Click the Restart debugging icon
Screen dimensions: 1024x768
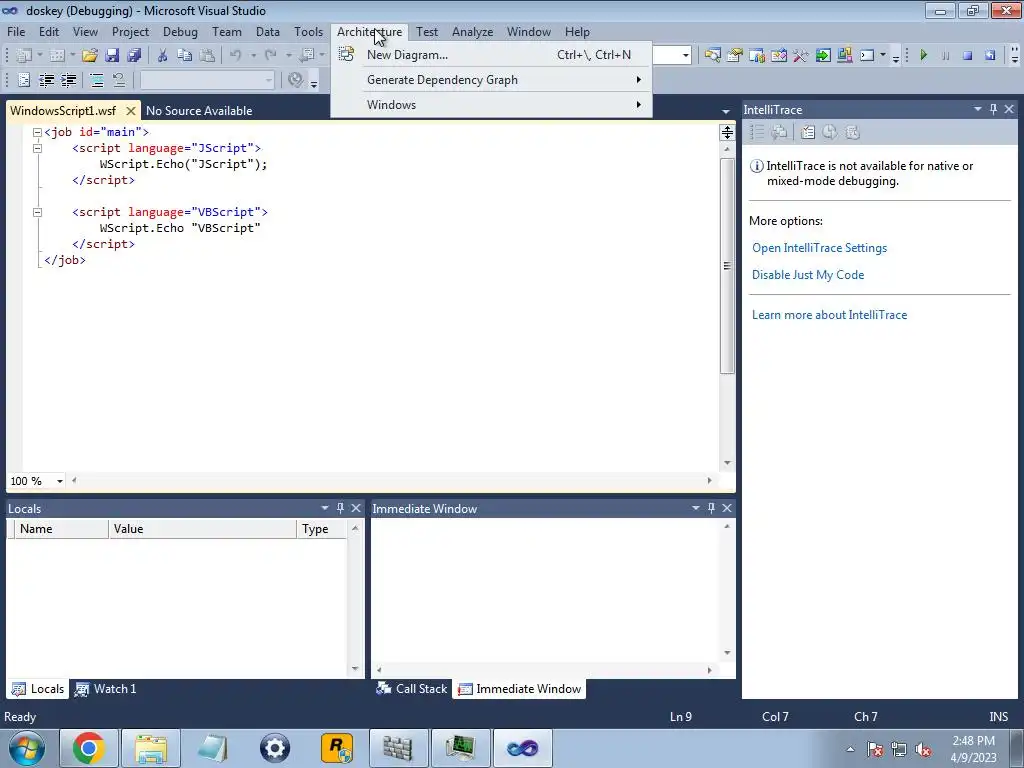coord(990,56)
